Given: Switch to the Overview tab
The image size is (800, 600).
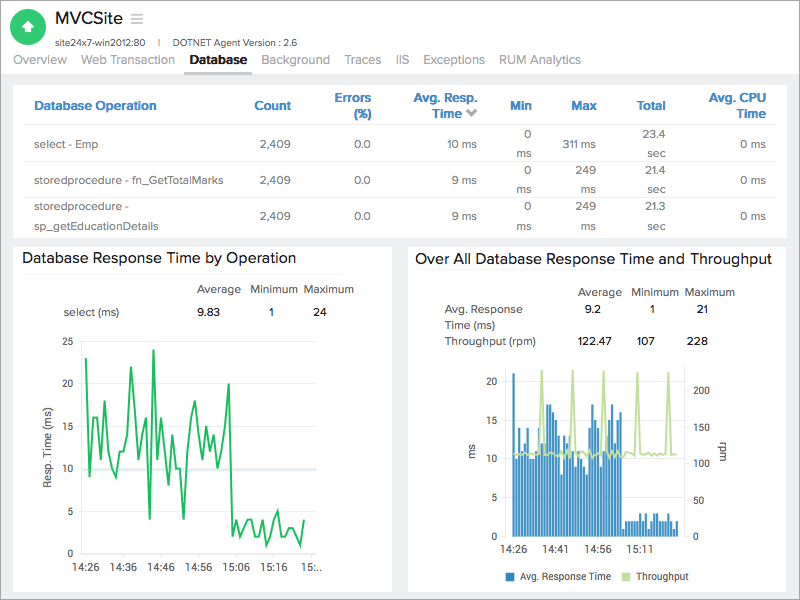Looking at the screenshot, I should (40, 60).
